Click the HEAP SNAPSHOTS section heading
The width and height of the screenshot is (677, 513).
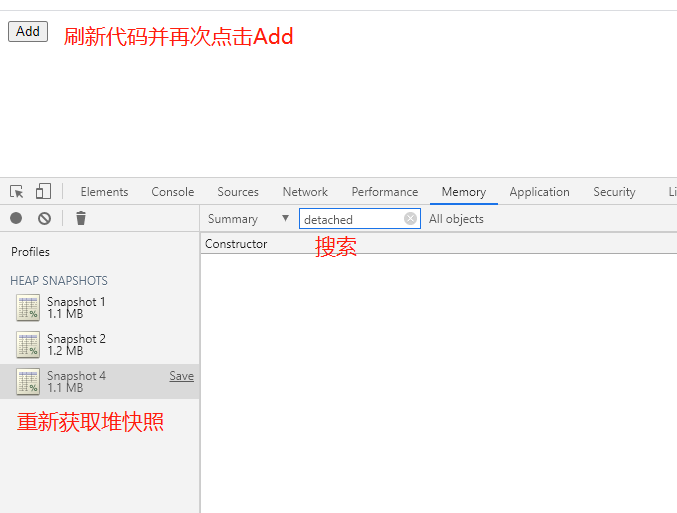[59, 281]
